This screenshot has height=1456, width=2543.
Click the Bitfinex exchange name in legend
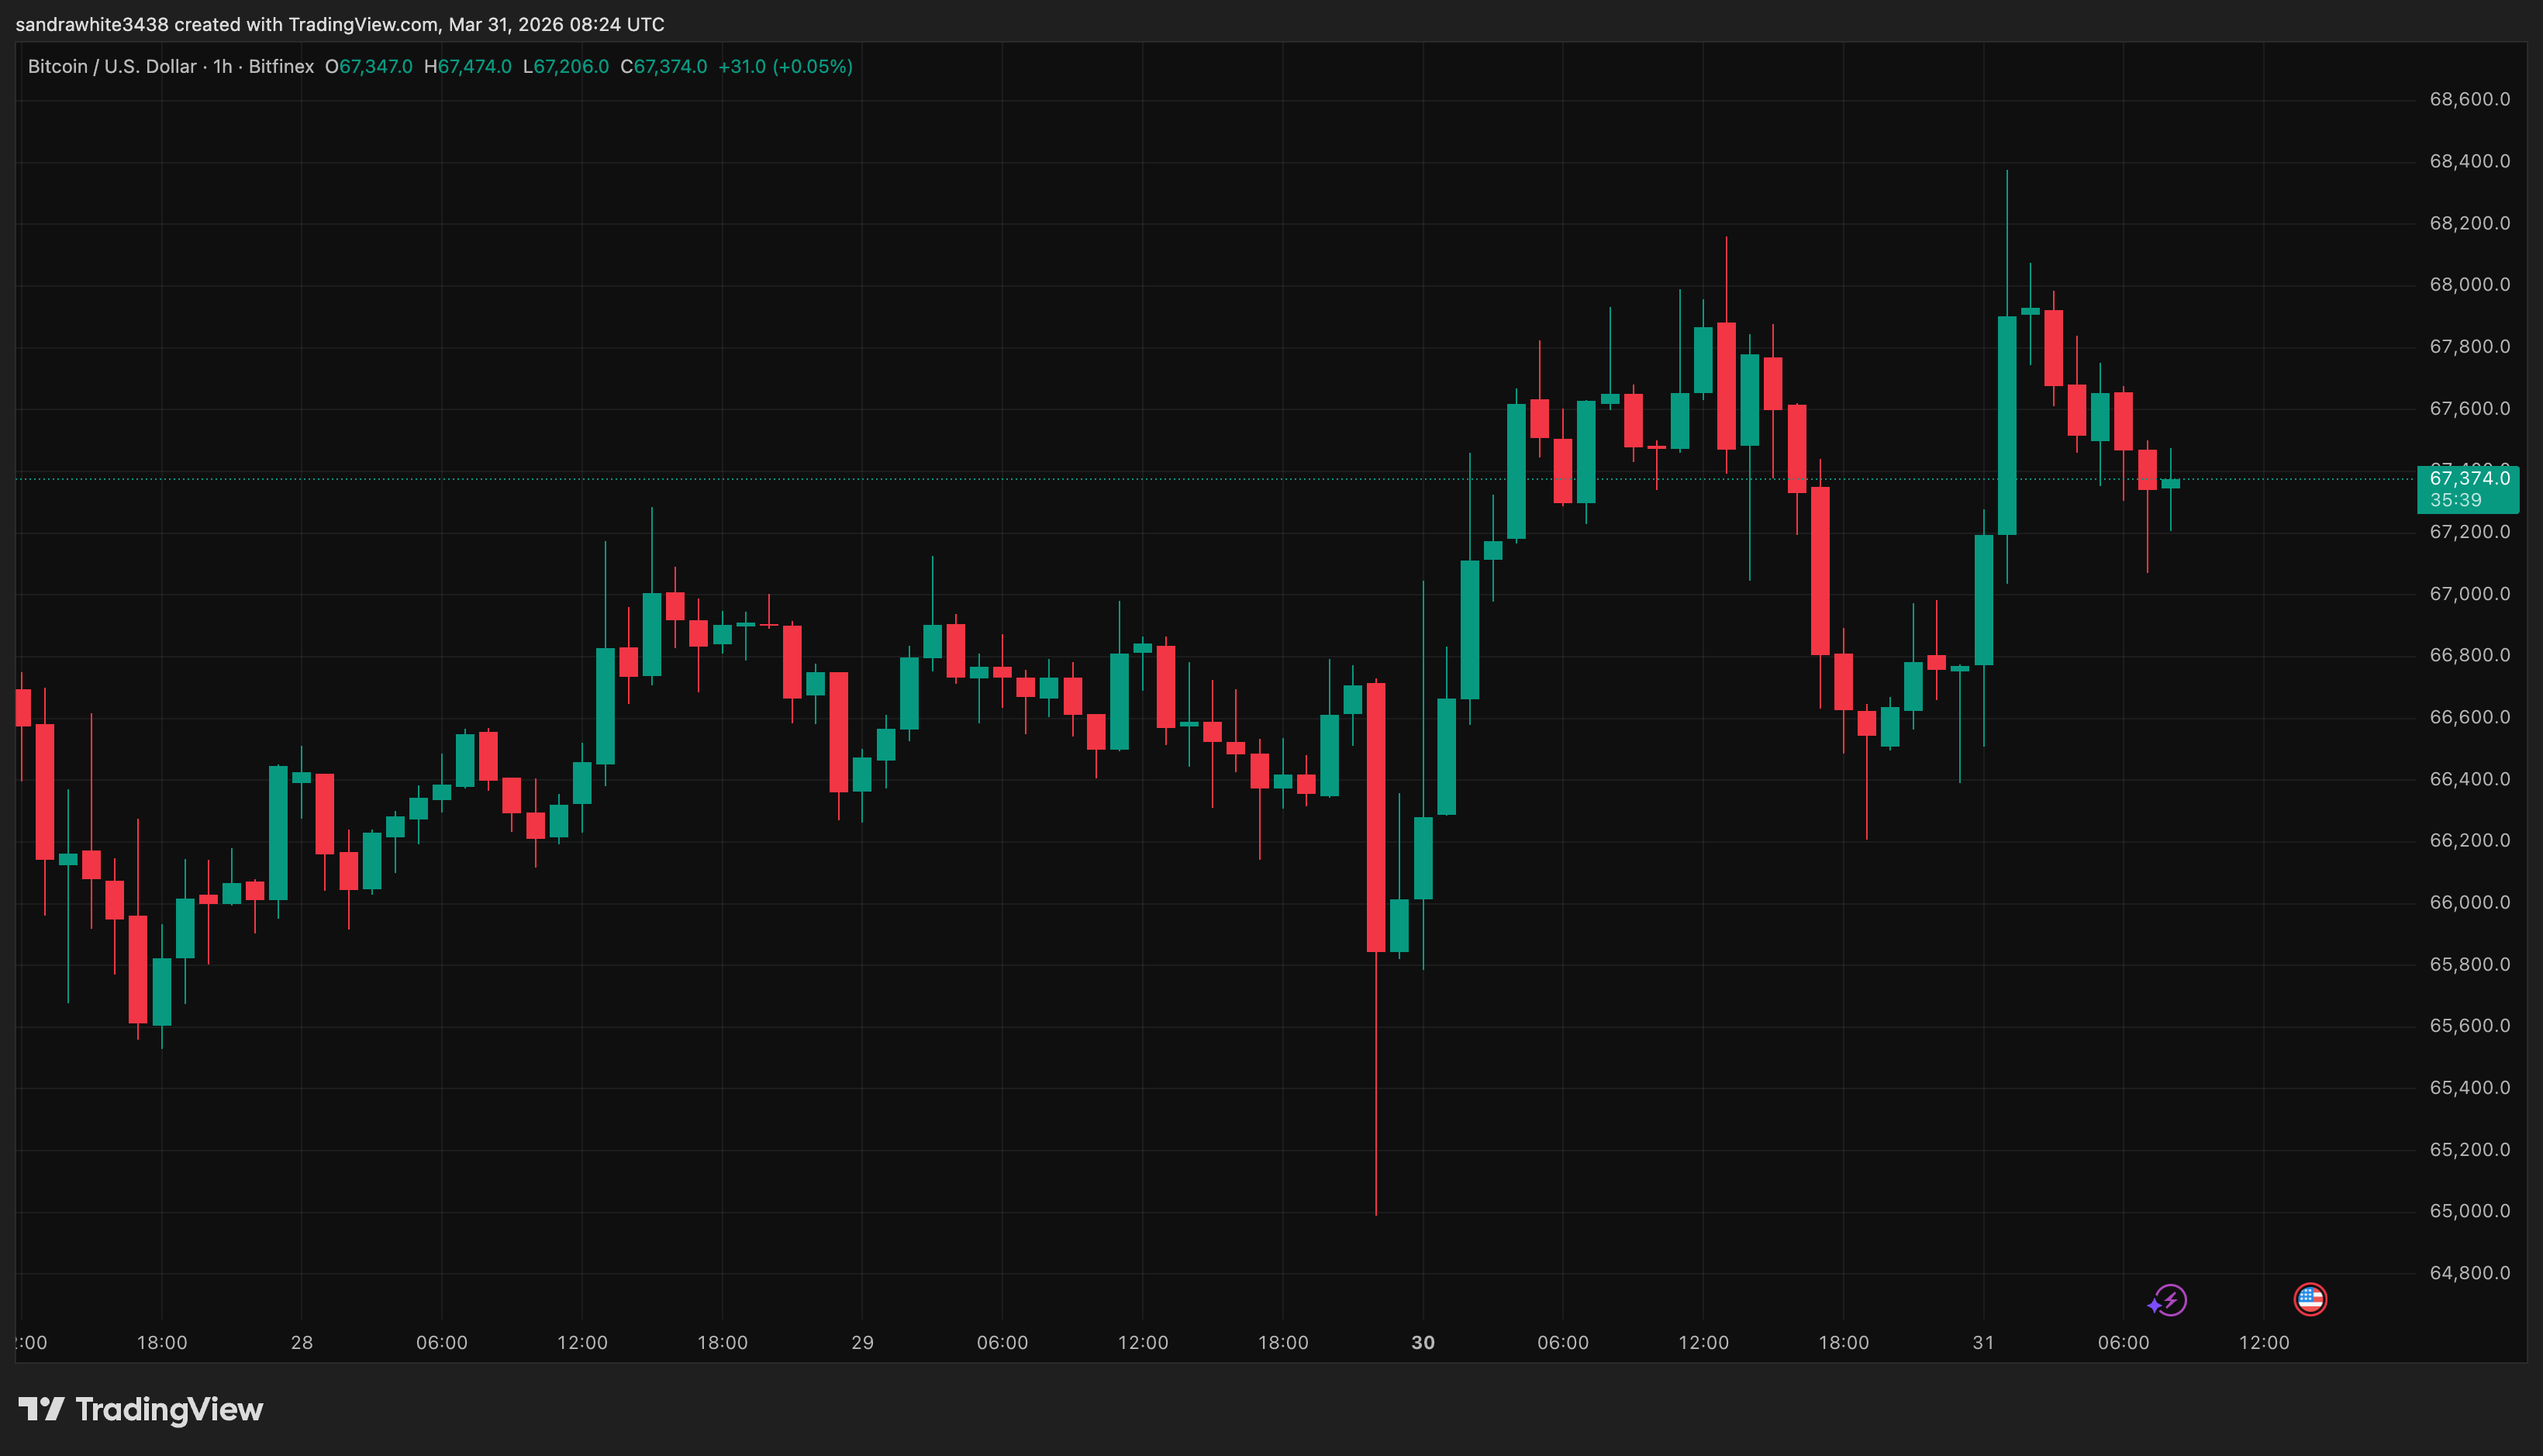(x=281, y=67)
